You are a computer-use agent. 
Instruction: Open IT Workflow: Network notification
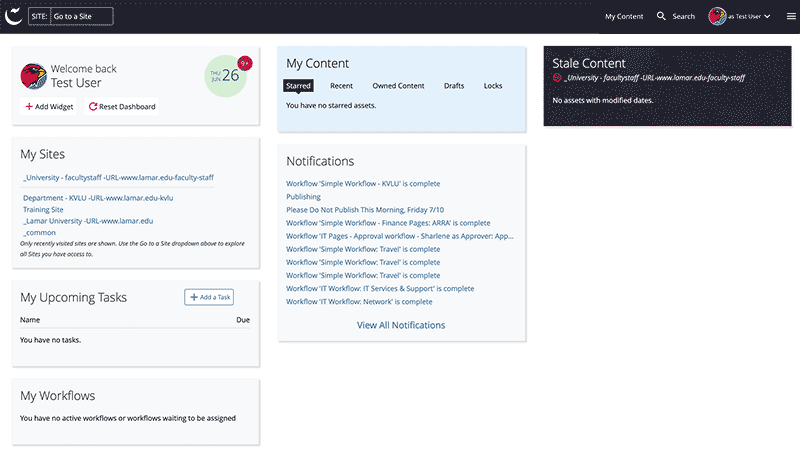[x=359, y=302]
